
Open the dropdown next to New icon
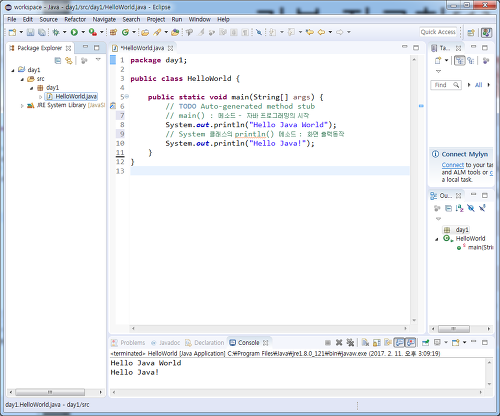click(21, 32)
